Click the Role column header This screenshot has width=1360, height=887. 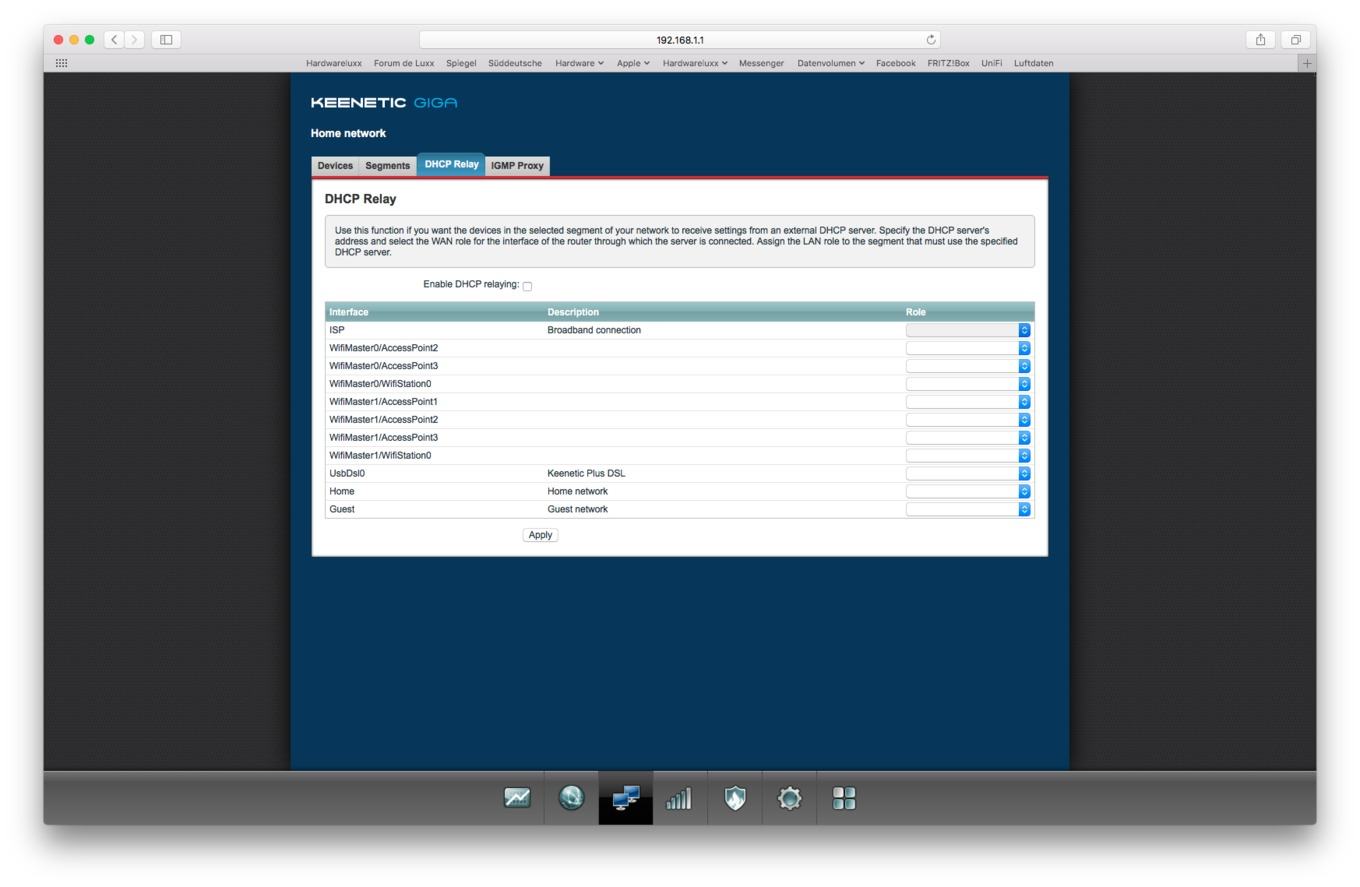(x=916, y=312)
